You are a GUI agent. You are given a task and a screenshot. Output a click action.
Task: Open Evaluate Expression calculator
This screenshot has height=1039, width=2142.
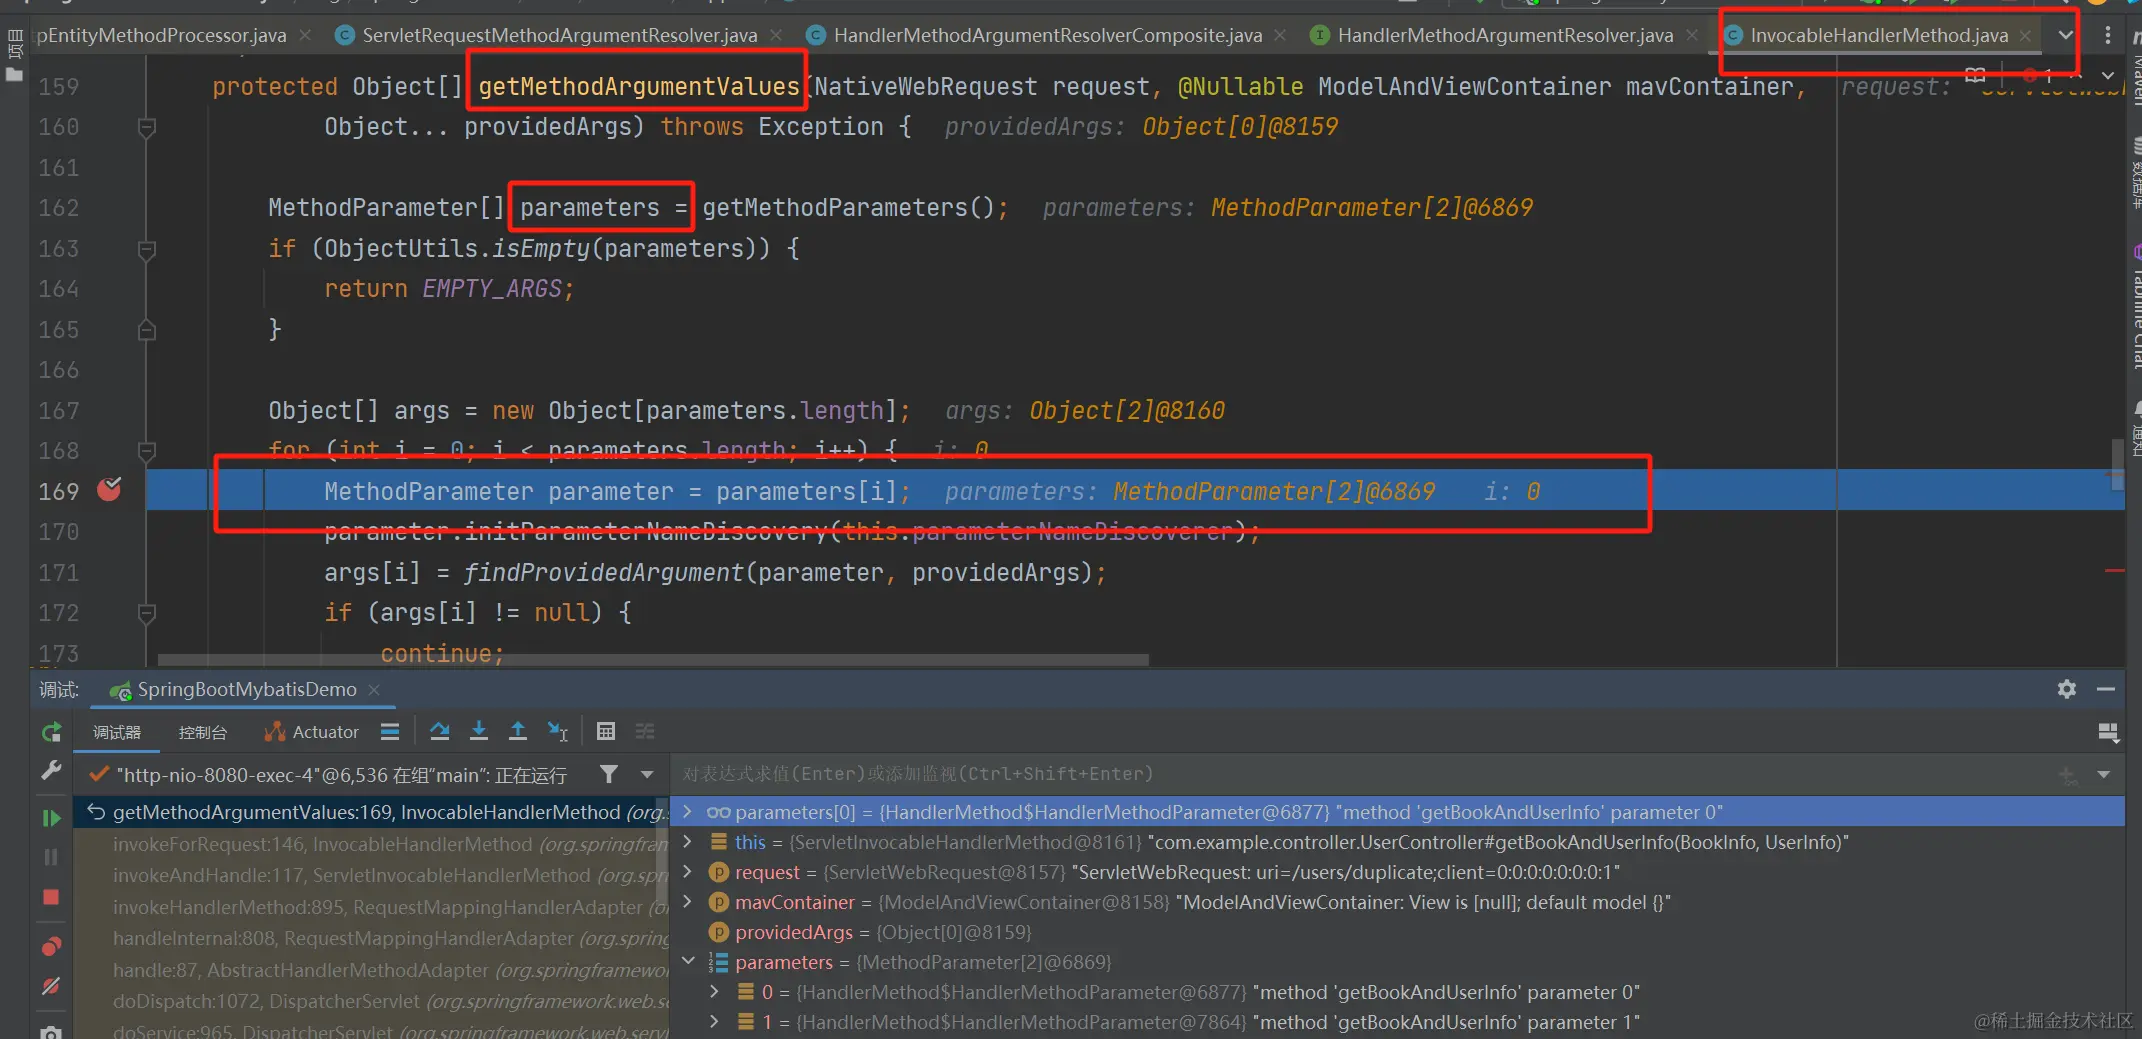pos(606,732)
